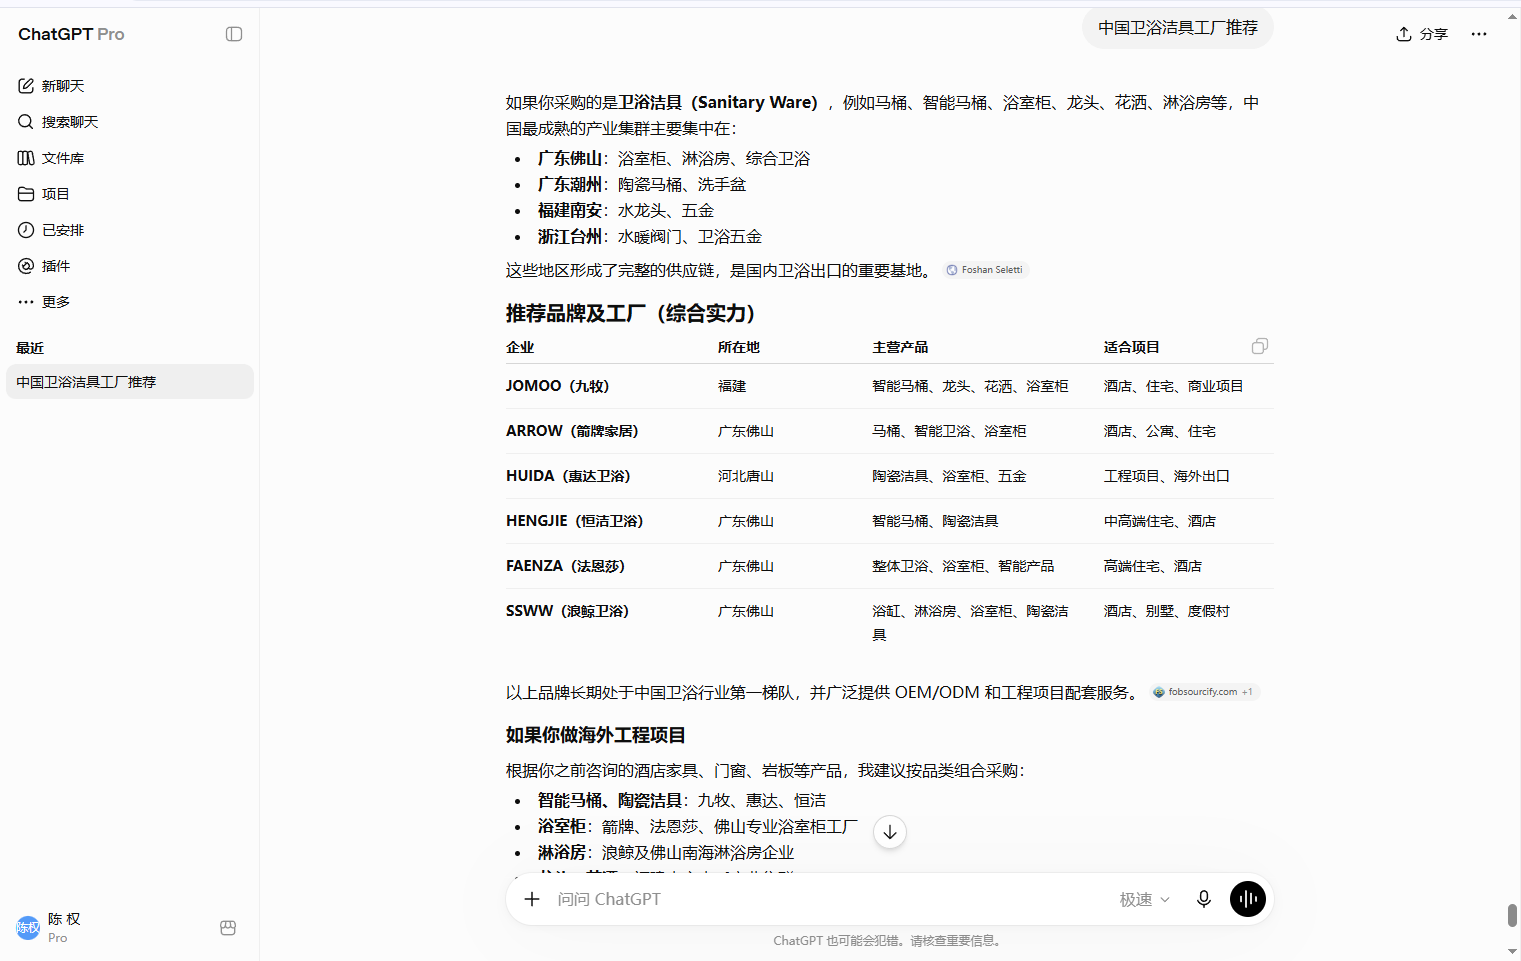
Task: Start voice mode with the waveform button
Action: (x=1248, y=899)
